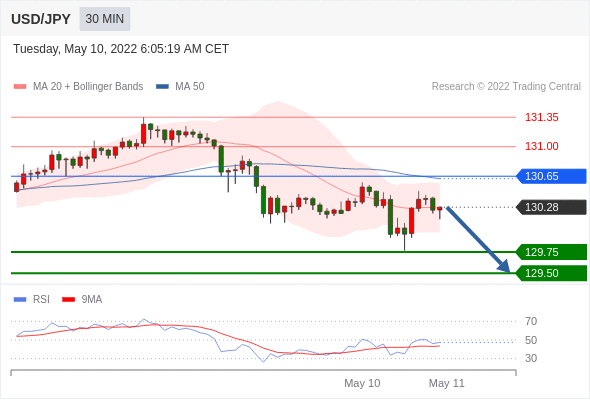590x400 pixels.
Task: Click the May 10 date axis label
Action: click(362, 383)
